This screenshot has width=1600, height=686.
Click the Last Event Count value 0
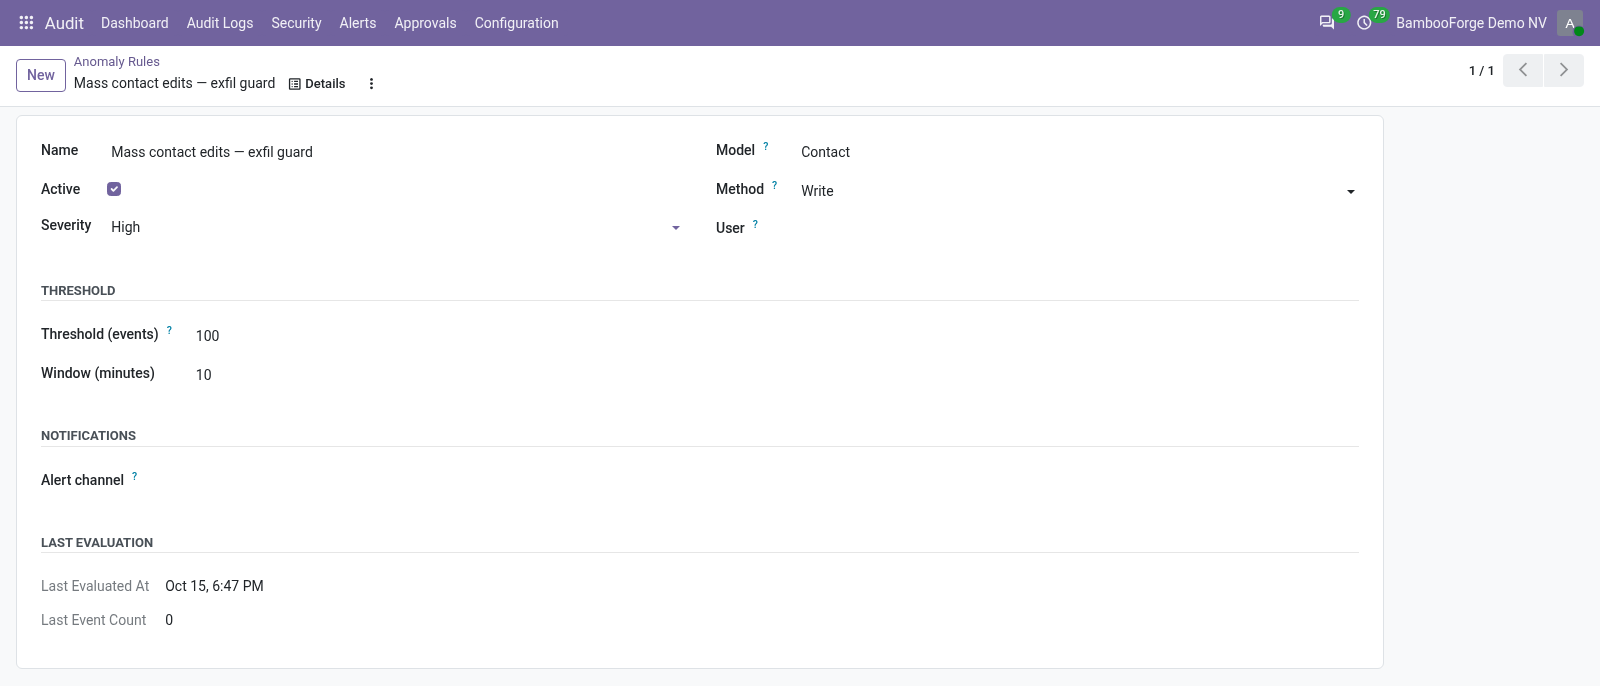point(169,620)
